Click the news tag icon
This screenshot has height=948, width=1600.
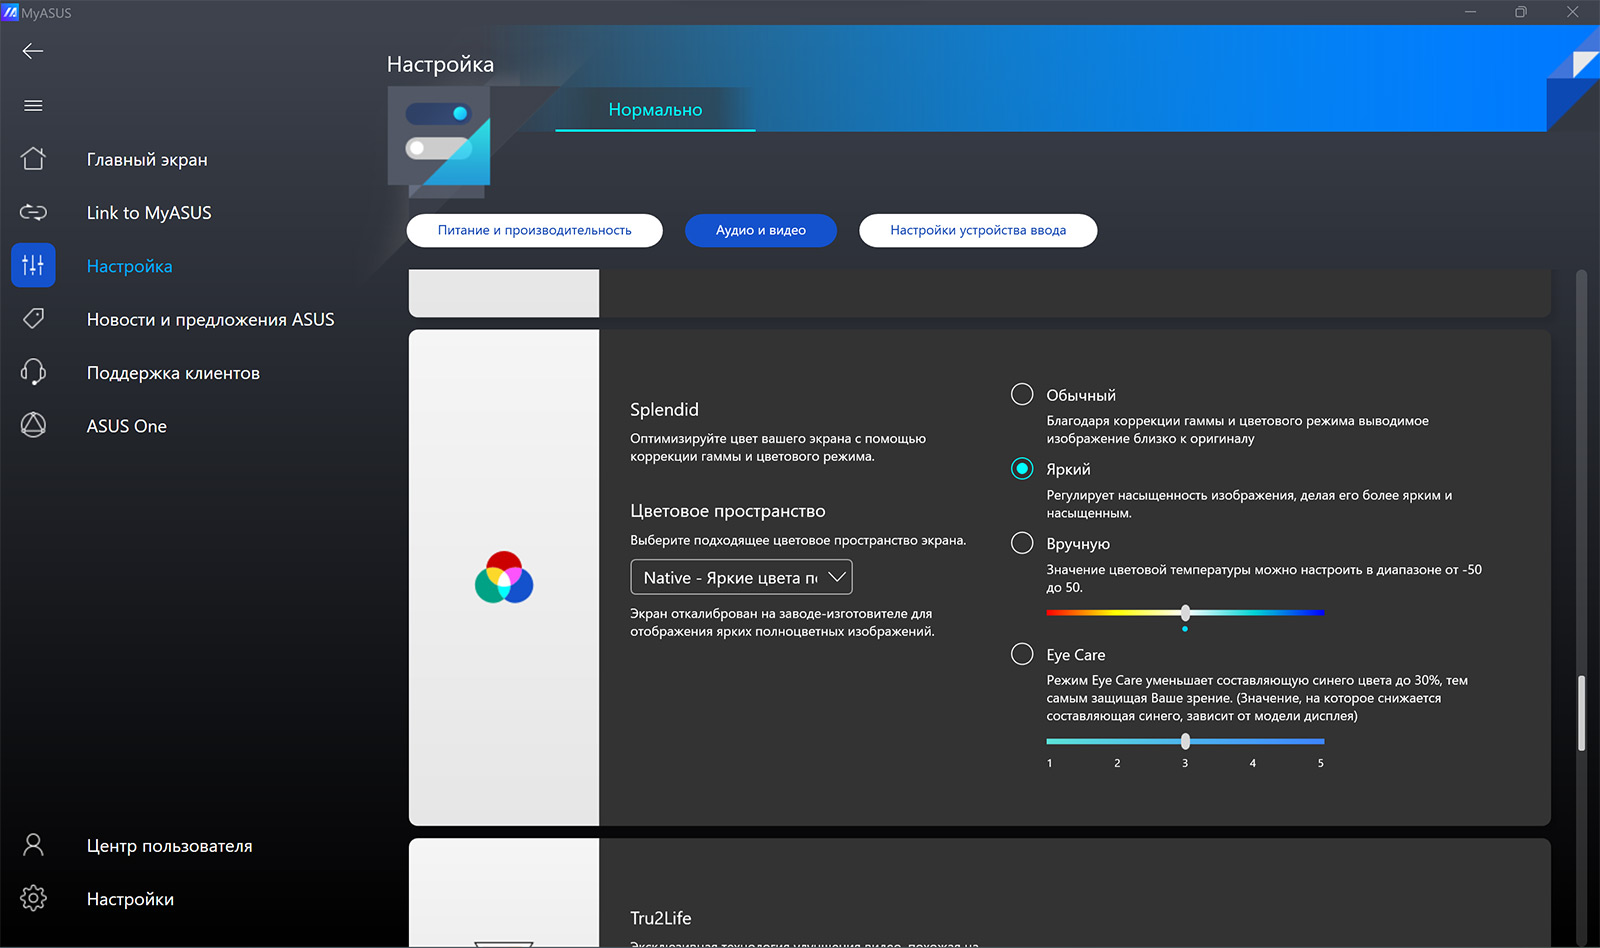coord(33,319)
